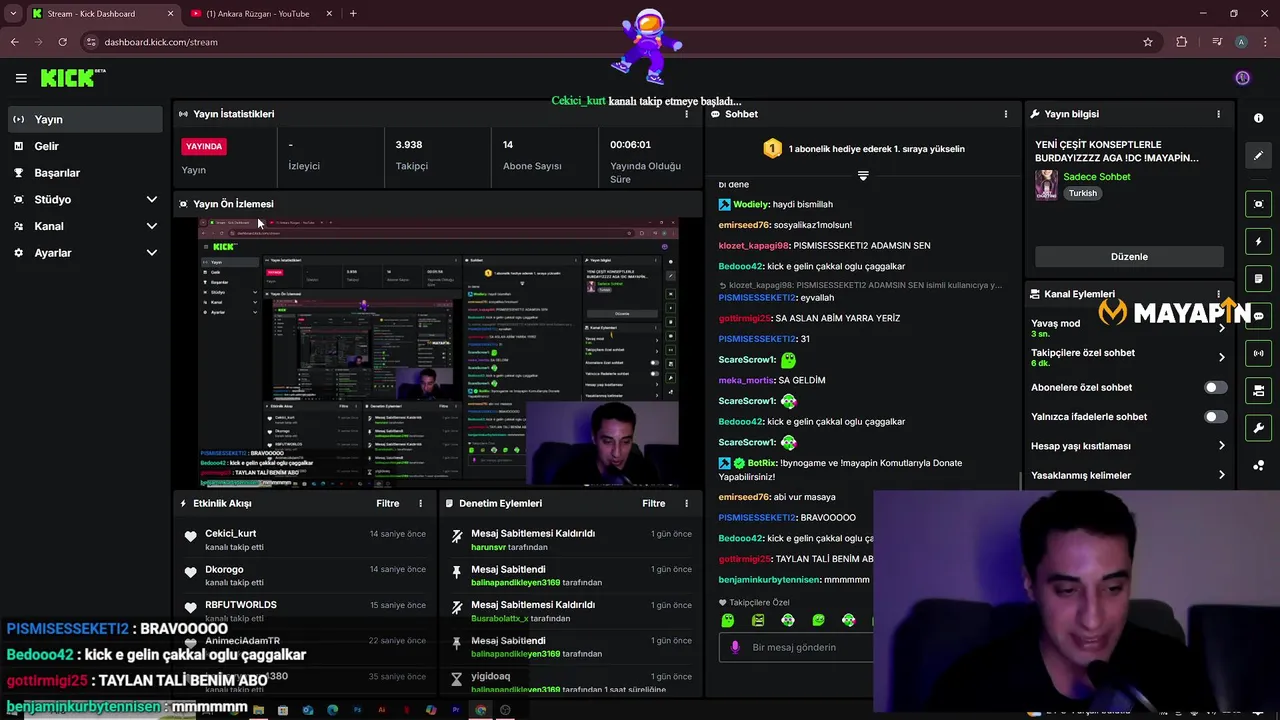1280x720 pixels.
Task: Toggle Yalnızca ifadelerle sohbet switch
Action: click(1215, 416)
